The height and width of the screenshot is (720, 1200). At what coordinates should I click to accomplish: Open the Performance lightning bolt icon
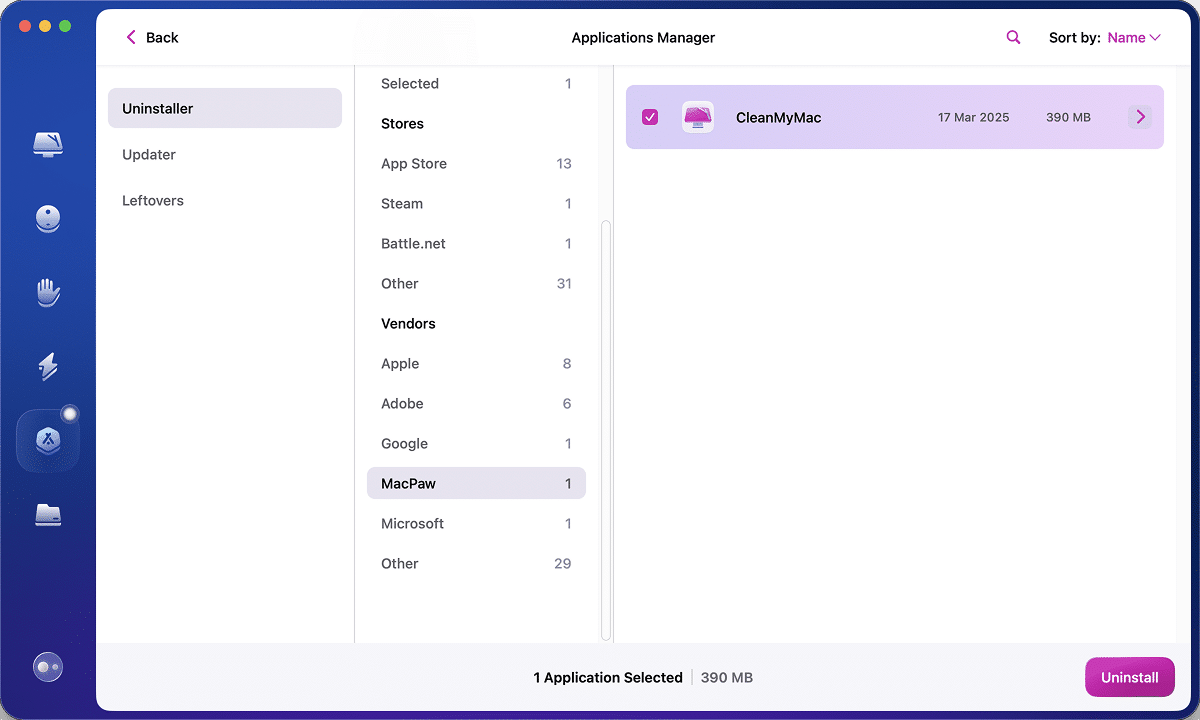48,367
